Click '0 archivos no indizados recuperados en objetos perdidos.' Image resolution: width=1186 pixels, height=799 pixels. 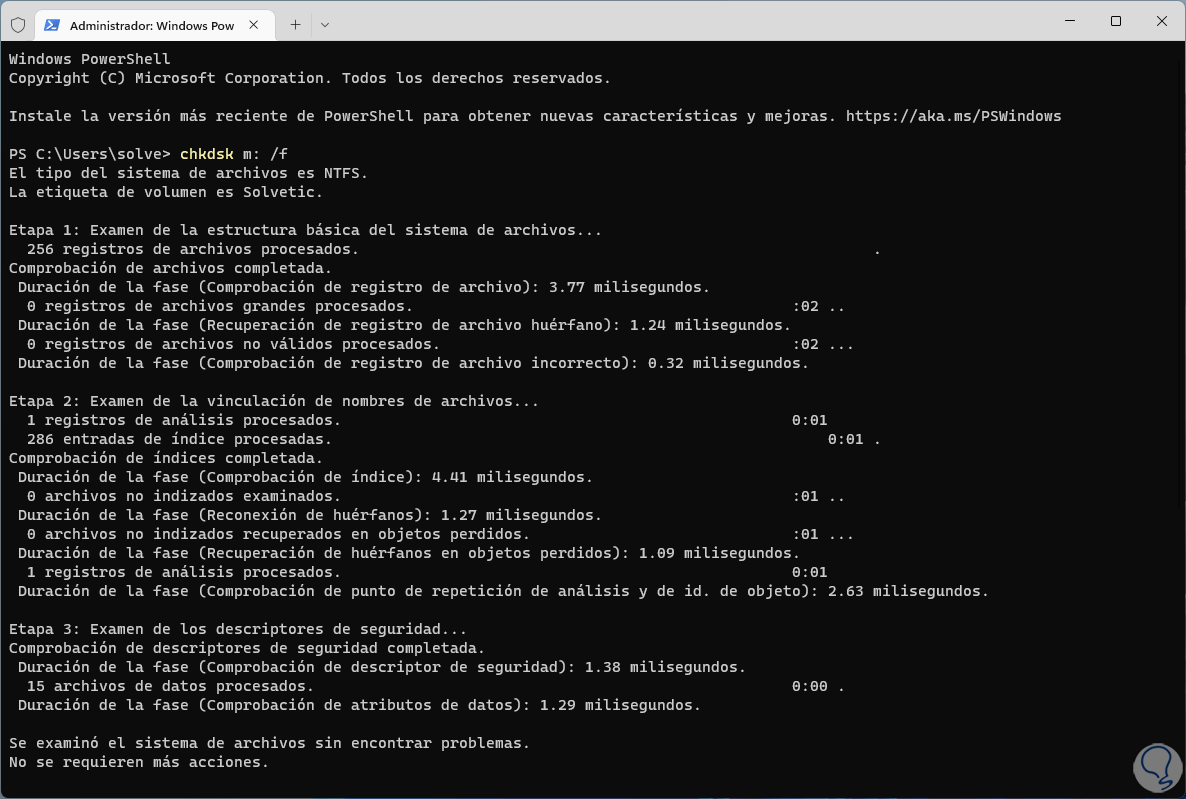(x=278, y=534)
